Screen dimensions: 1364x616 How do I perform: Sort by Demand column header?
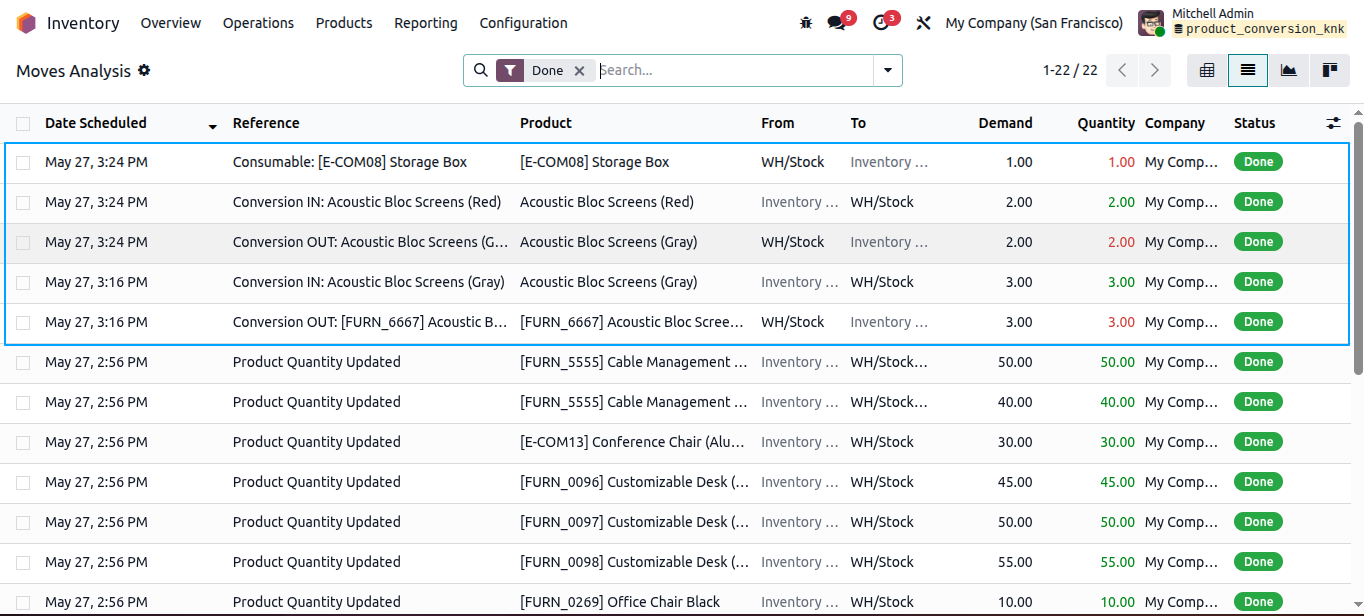pyautogui.click(x=1005, y=123)
